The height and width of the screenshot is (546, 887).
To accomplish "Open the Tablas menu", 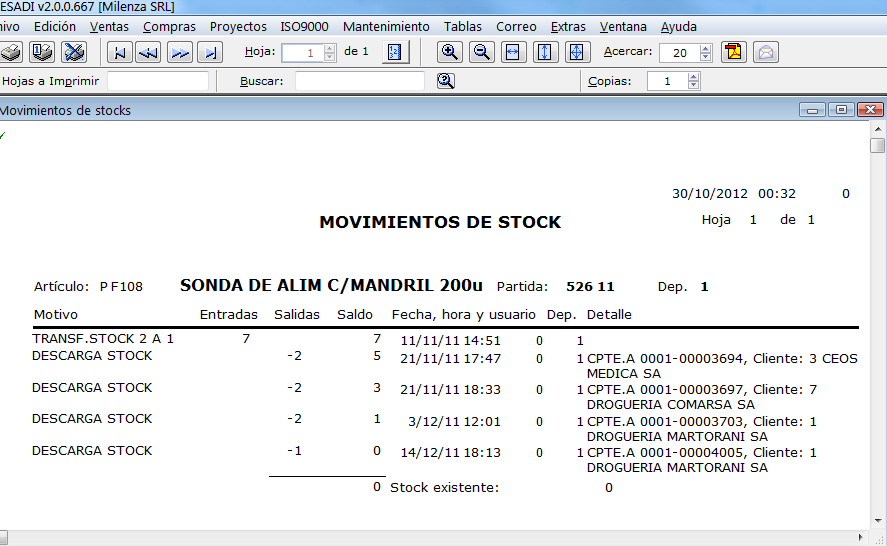I will (463, 27).
